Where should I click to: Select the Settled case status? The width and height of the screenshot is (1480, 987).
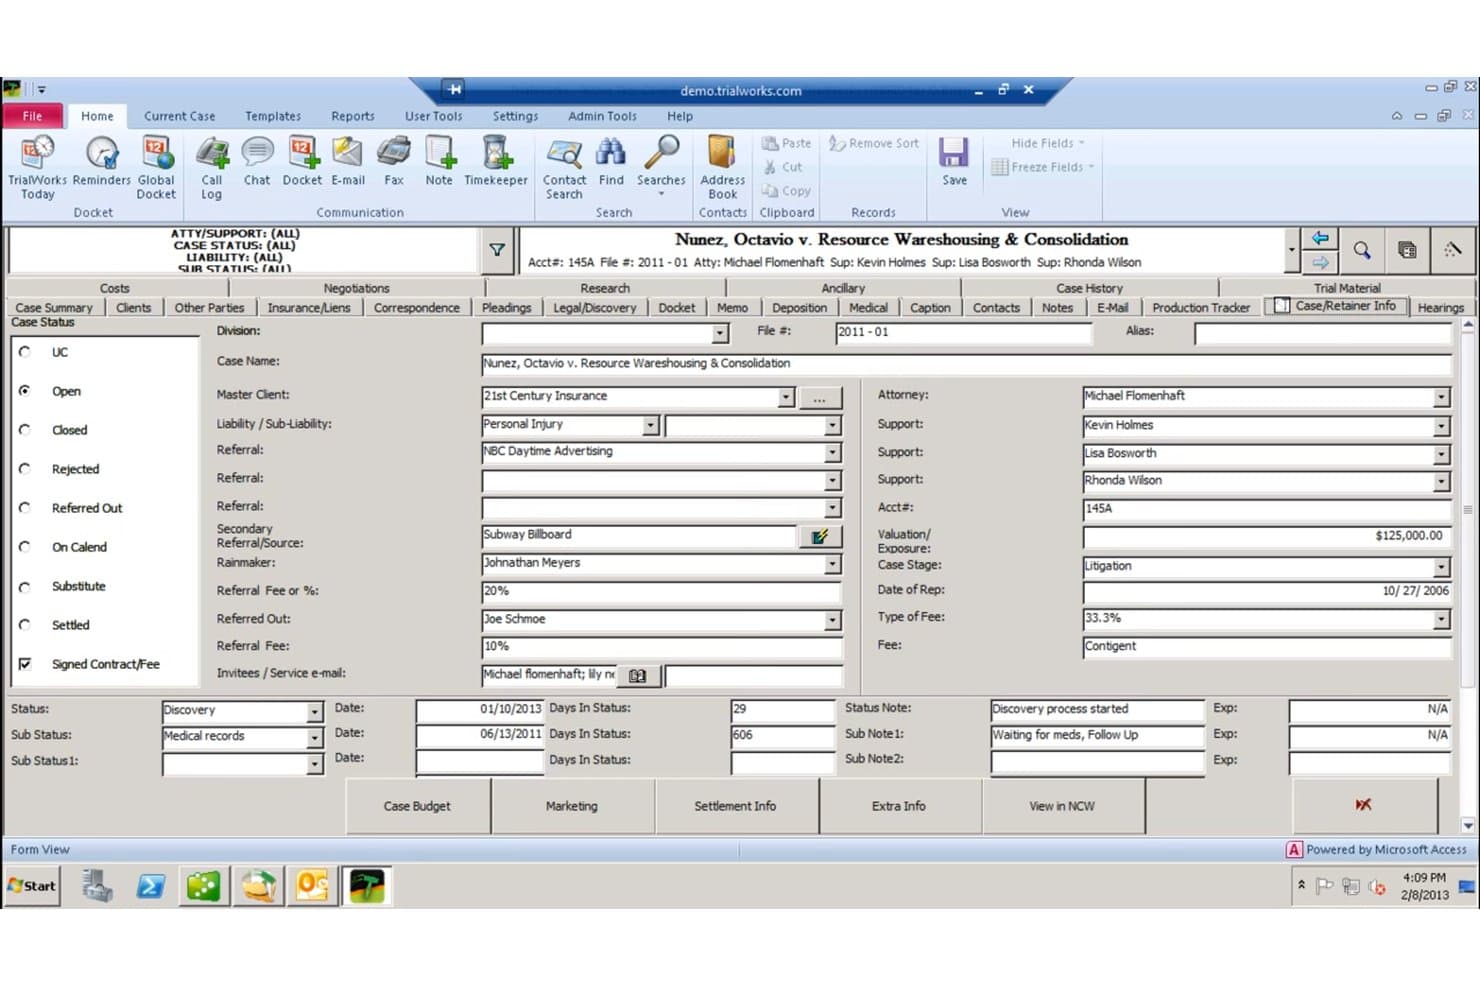25,625
